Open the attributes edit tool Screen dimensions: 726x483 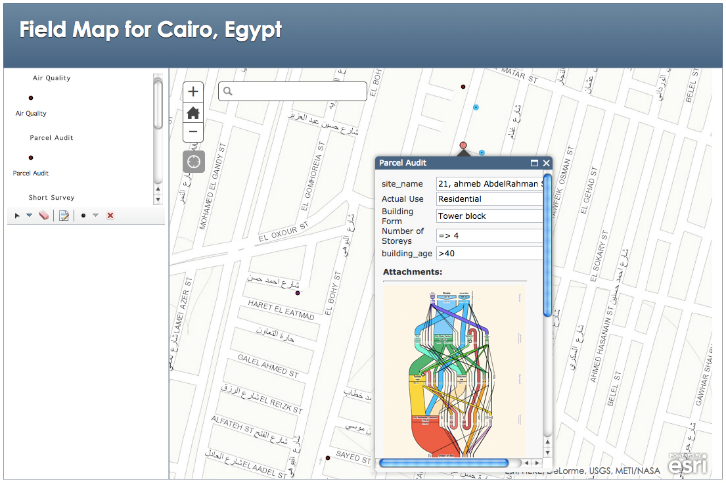tap(63, 215)
